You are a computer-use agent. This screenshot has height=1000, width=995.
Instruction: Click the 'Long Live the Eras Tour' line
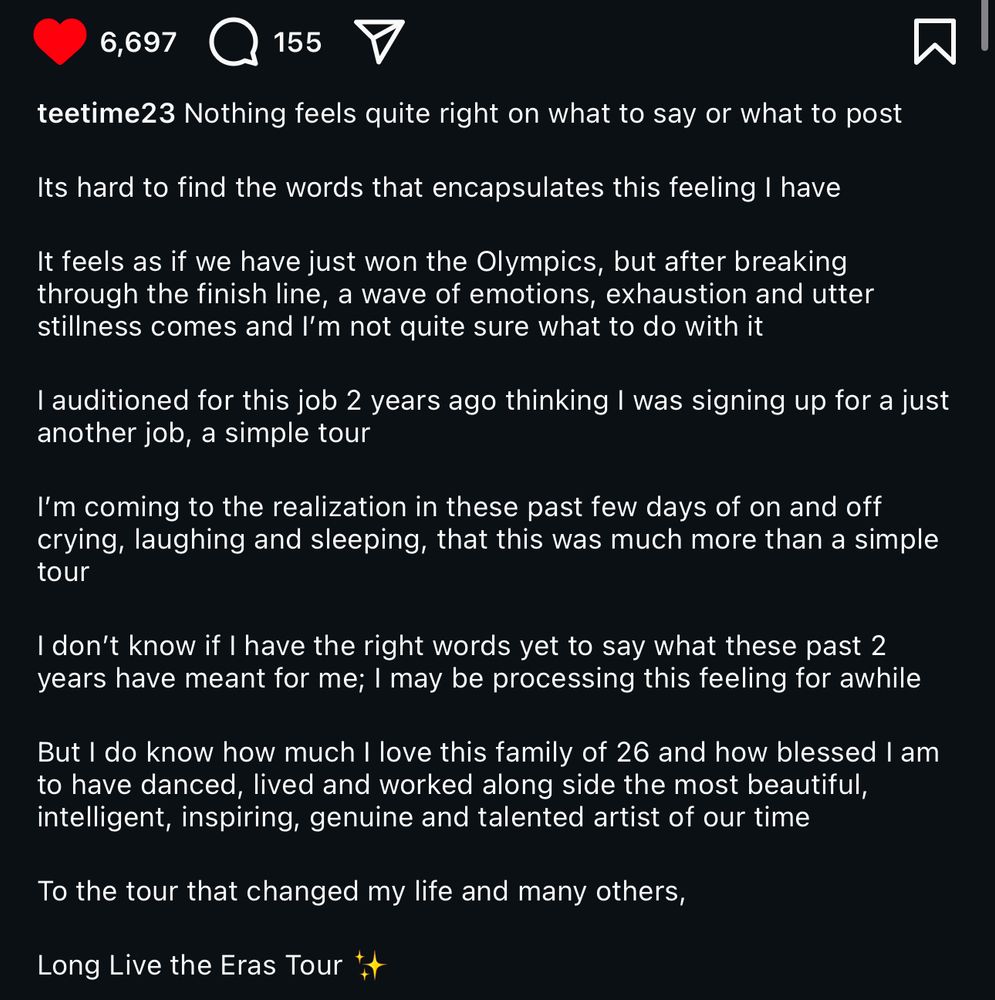click(x=212, y=966)
